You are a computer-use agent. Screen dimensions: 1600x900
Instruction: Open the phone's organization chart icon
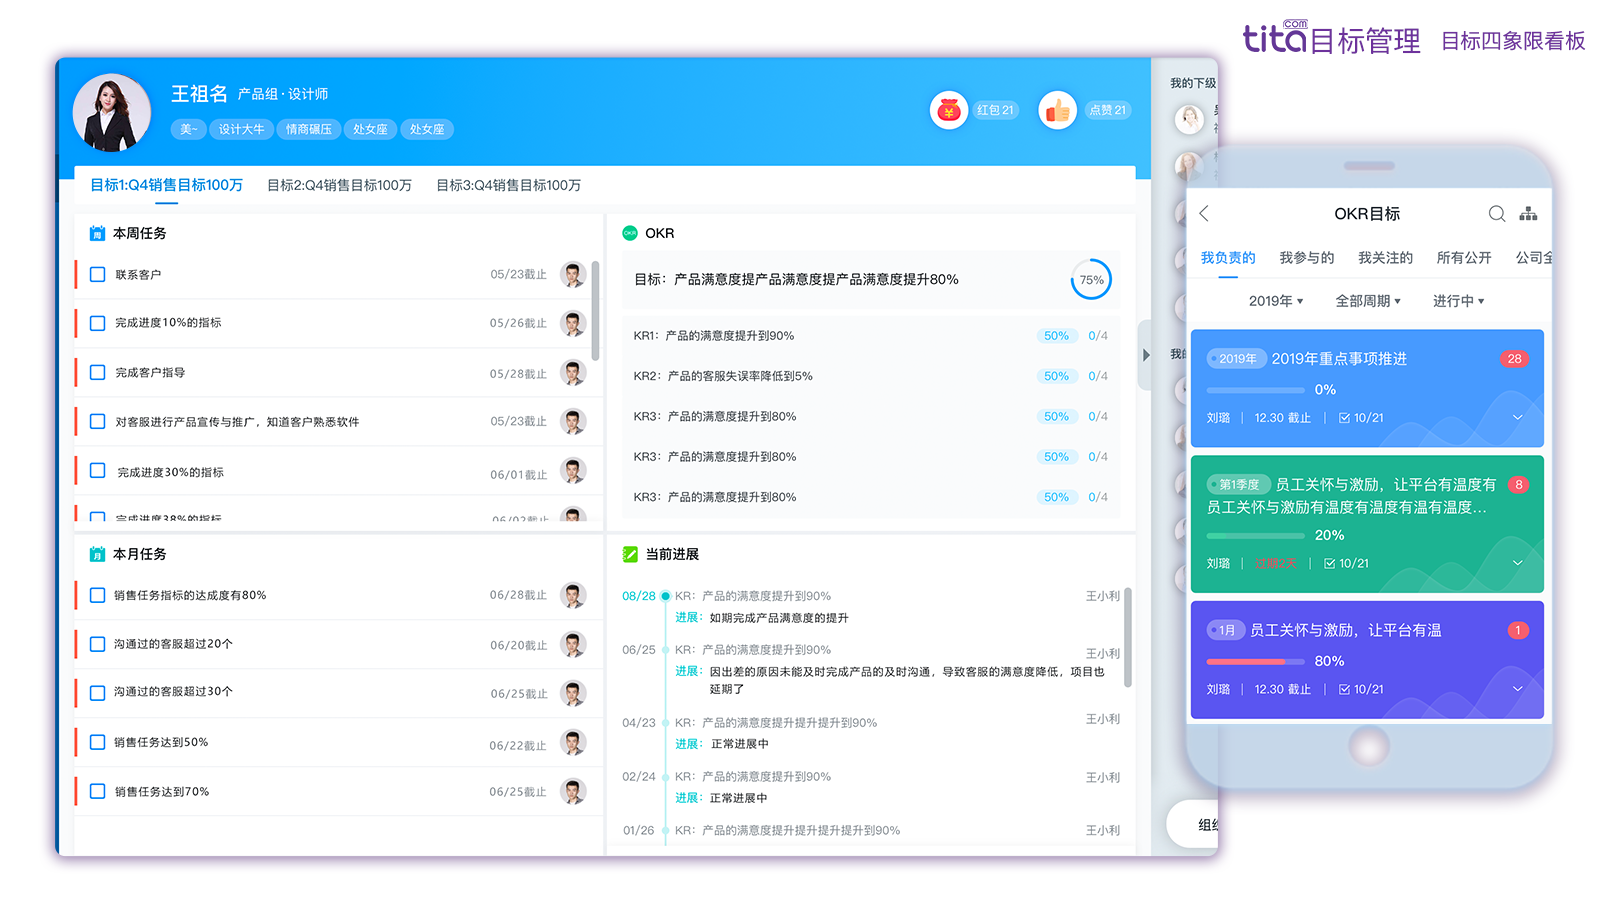pyautogui.click(x=1528, y=213)
